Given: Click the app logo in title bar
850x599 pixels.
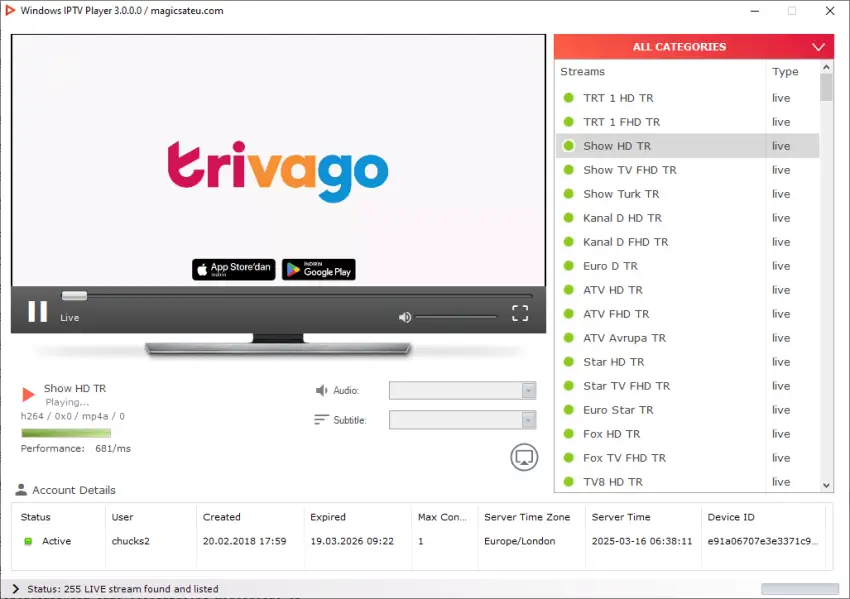Looking at the screenshot, I should 10,10.
